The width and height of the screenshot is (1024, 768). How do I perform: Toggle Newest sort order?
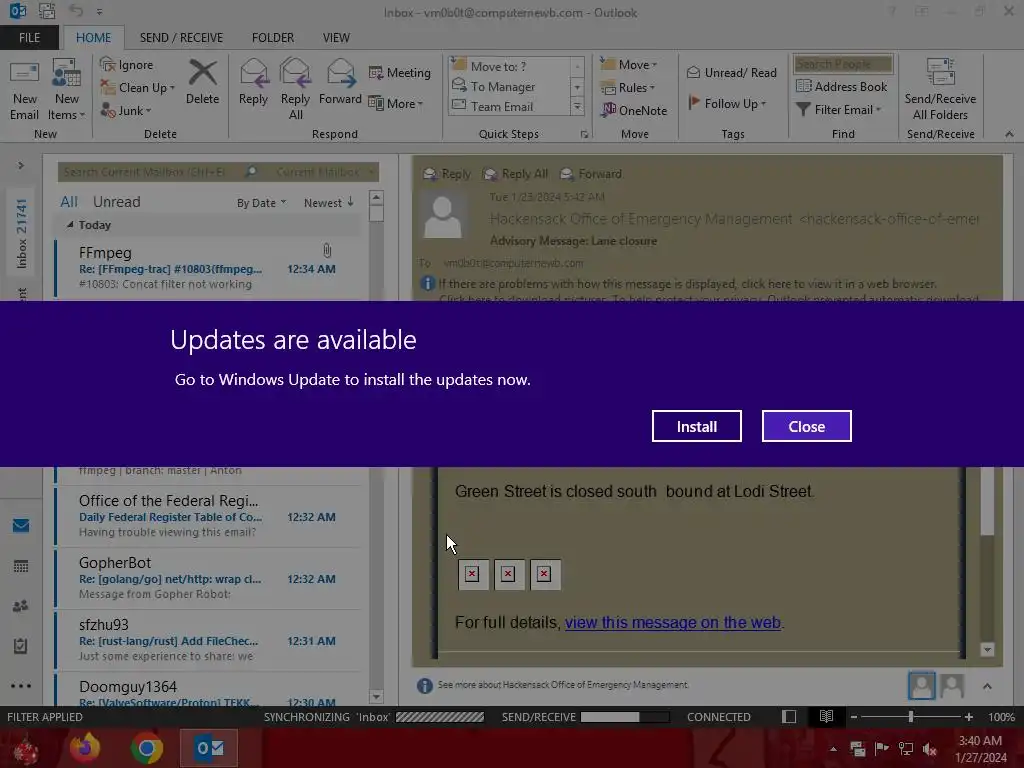[x=328, y=202]
